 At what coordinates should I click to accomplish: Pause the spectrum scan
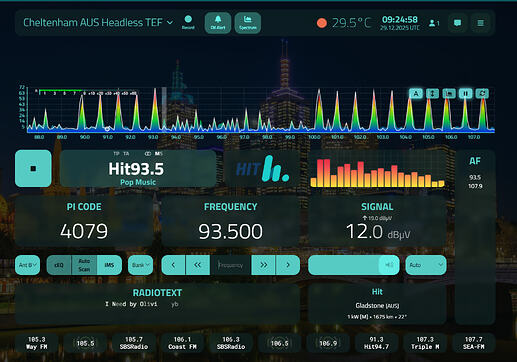tap(466, 94)
